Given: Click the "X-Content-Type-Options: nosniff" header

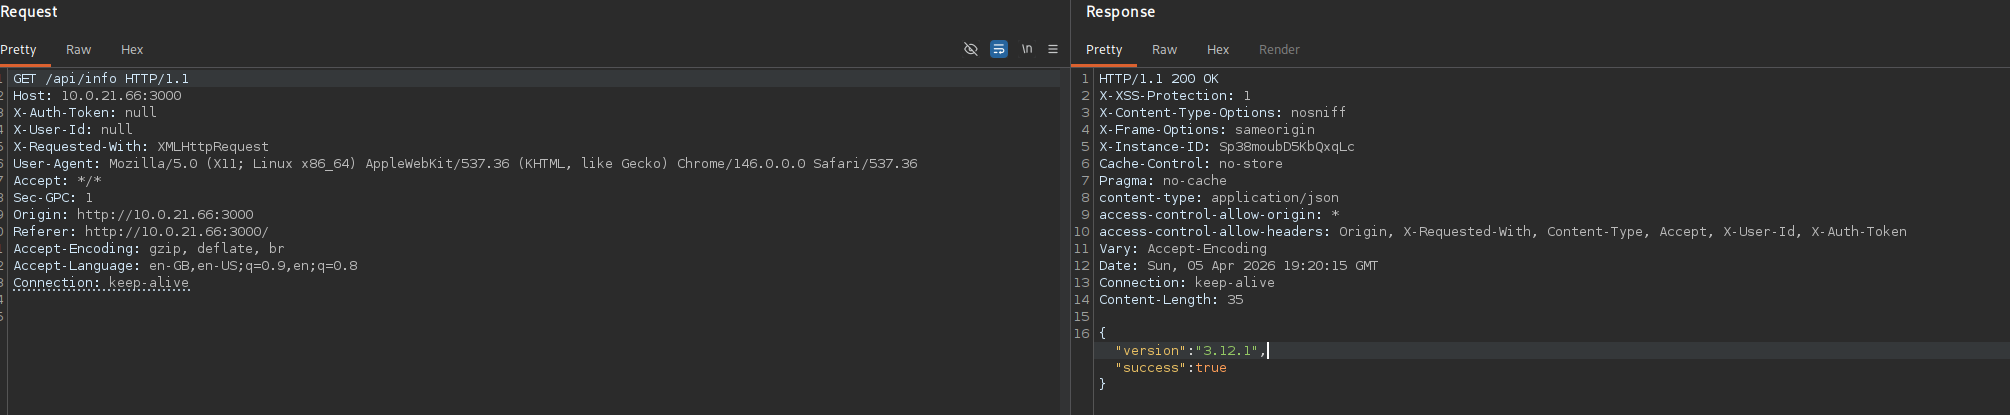Looking at the screenshot, I should click(x=1223, y=112).
